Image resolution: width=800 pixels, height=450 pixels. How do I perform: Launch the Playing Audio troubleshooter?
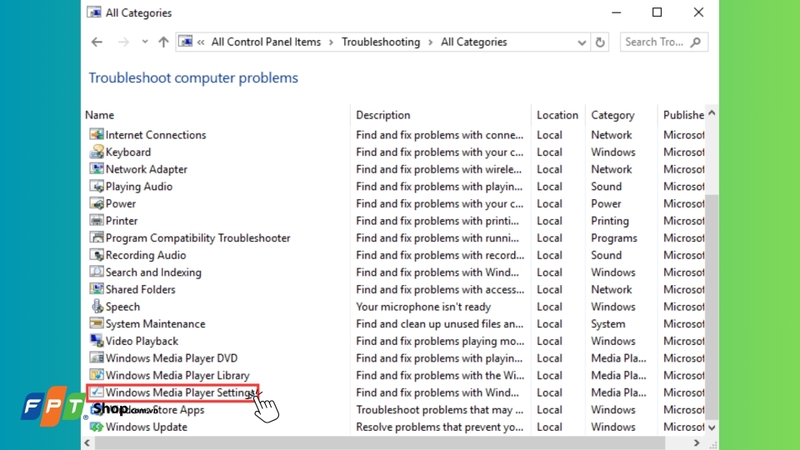click(x=139, y=186)
